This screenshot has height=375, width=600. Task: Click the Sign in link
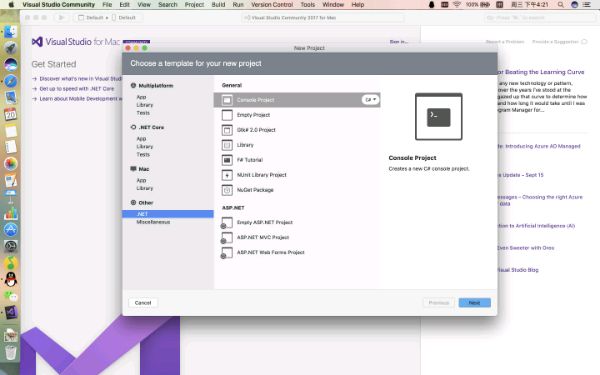[x=398, y=41]
